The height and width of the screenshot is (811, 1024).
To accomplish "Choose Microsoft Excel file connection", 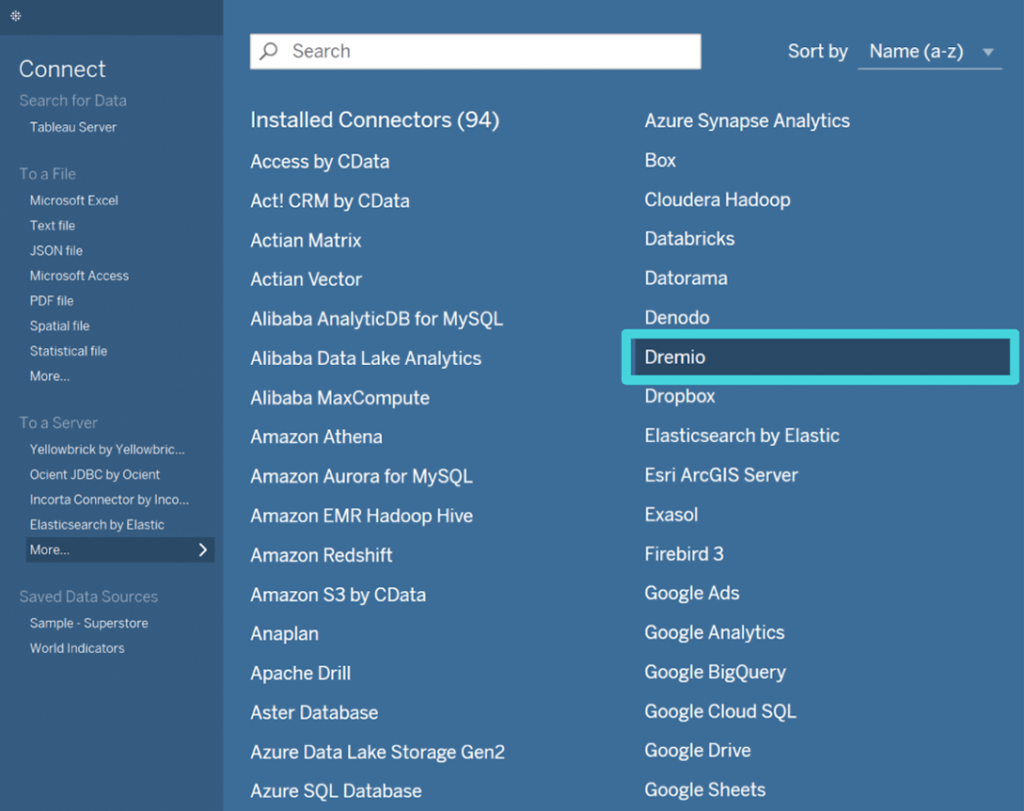I will coord(74,200).
